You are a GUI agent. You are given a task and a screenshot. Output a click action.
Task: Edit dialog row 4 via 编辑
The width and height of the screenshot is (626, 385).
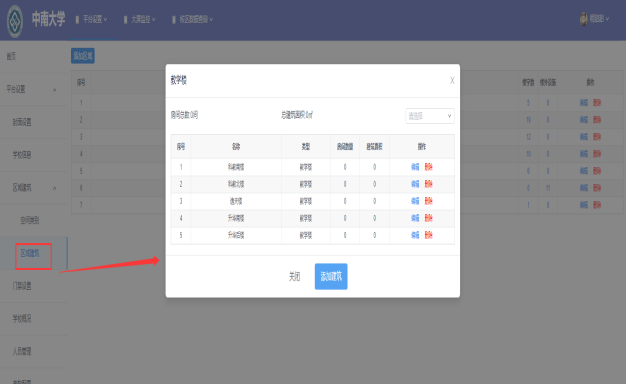pos(415,218)
